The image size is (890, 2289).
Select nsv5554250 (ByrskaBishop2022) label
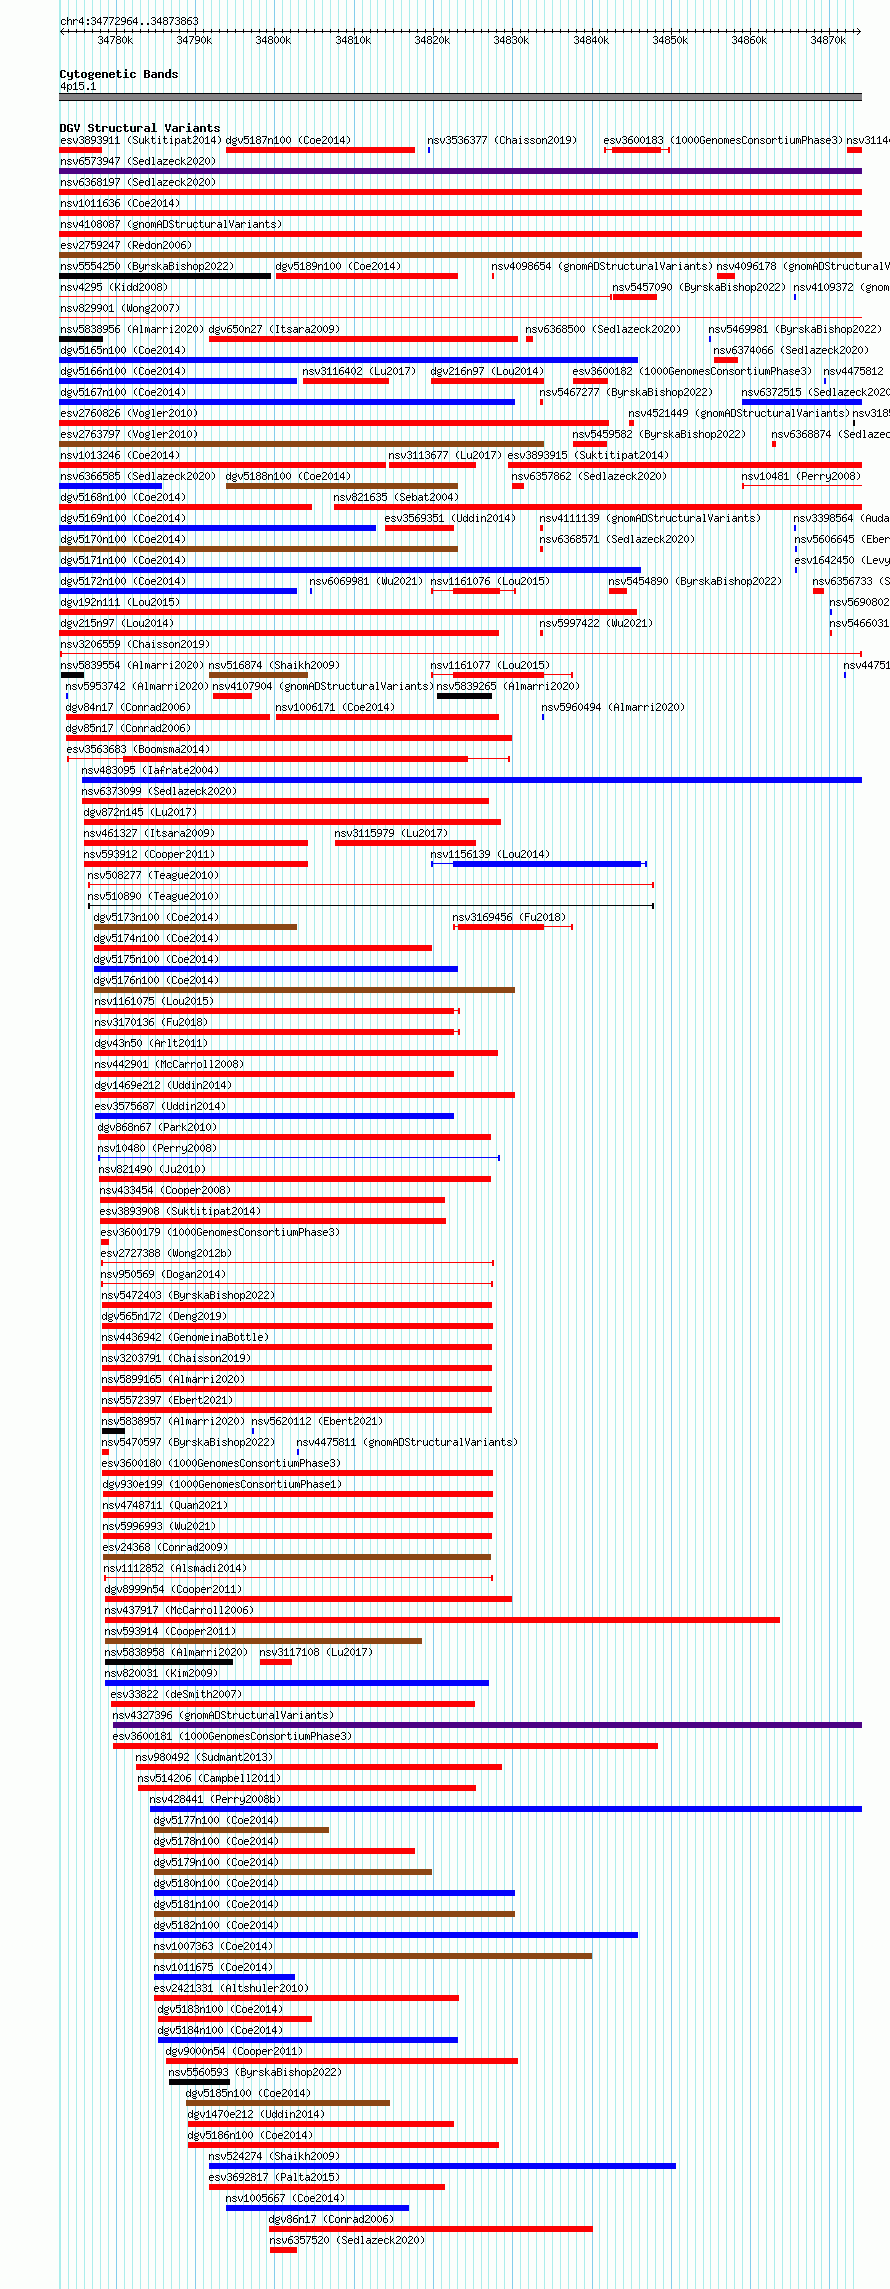(x=147, y=266)
